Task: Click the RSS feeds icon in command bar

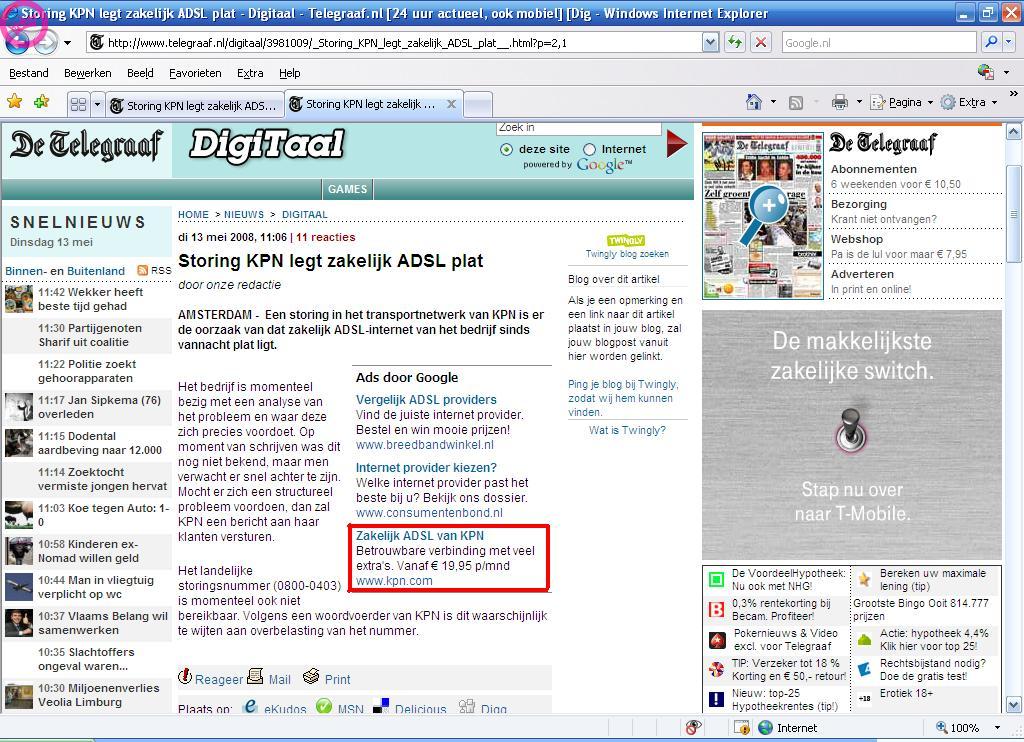Action: click(795, 103)
